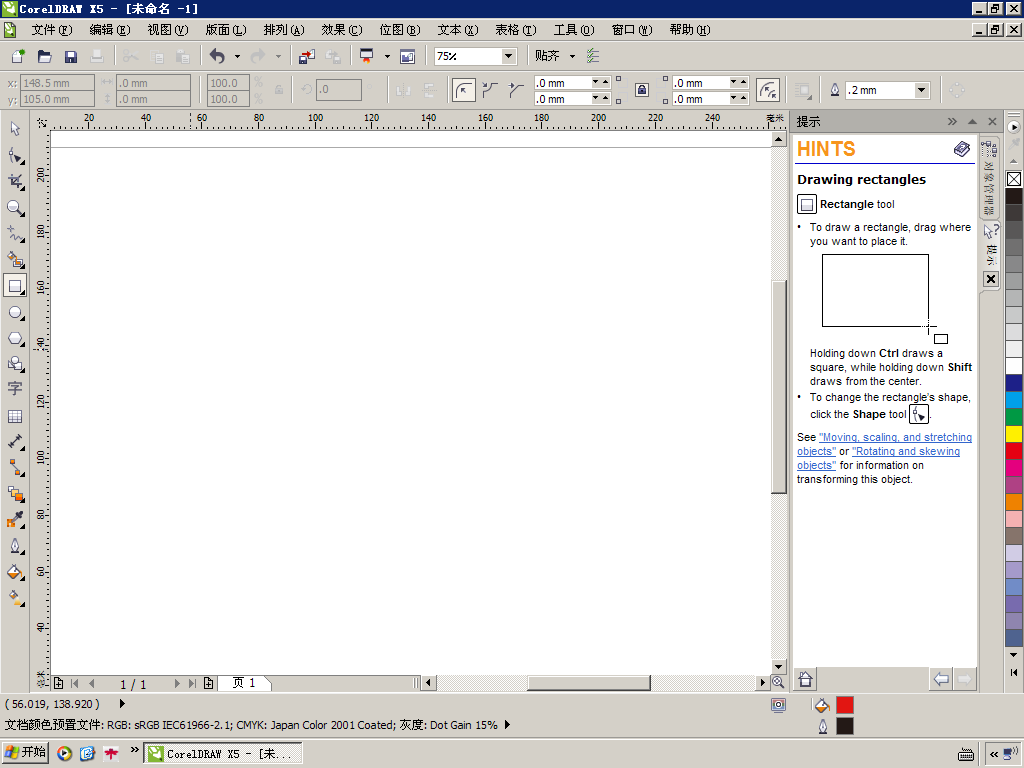The width and height of the screenshot is (1024, 768).
Task: Click the Hints back arrow button
Action: click(x=941, y=679)
